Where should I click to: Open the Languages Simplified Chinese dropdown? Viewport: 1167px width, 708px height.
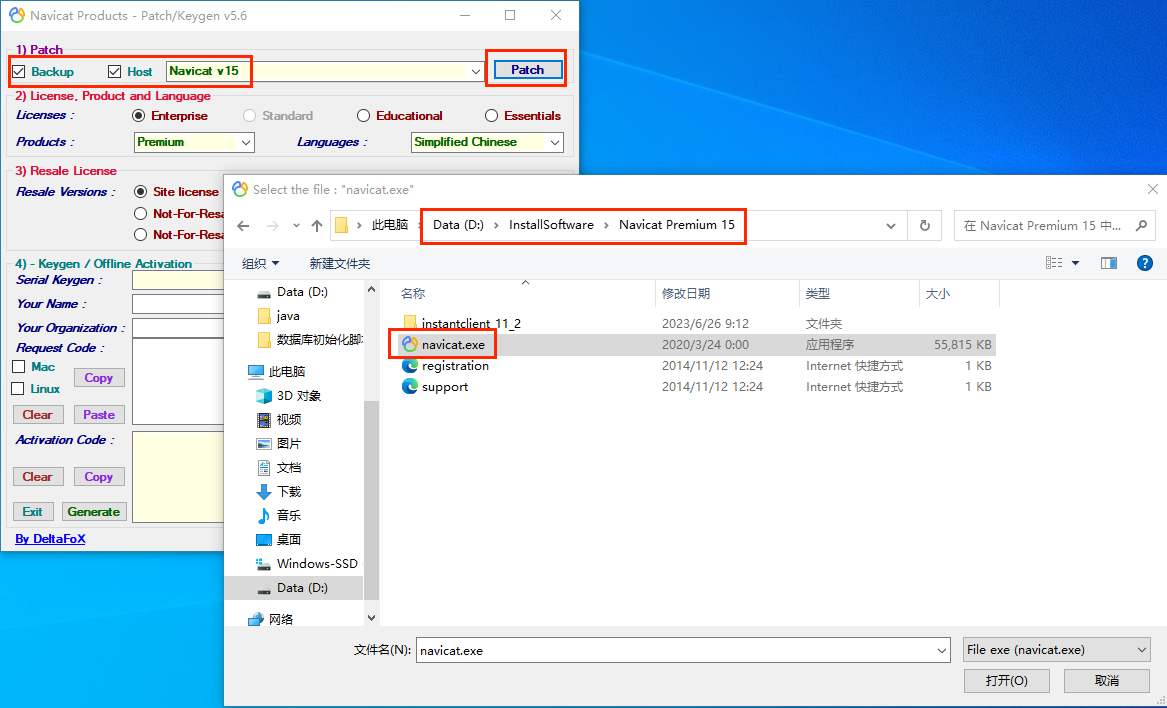click(x=554, y=142)
